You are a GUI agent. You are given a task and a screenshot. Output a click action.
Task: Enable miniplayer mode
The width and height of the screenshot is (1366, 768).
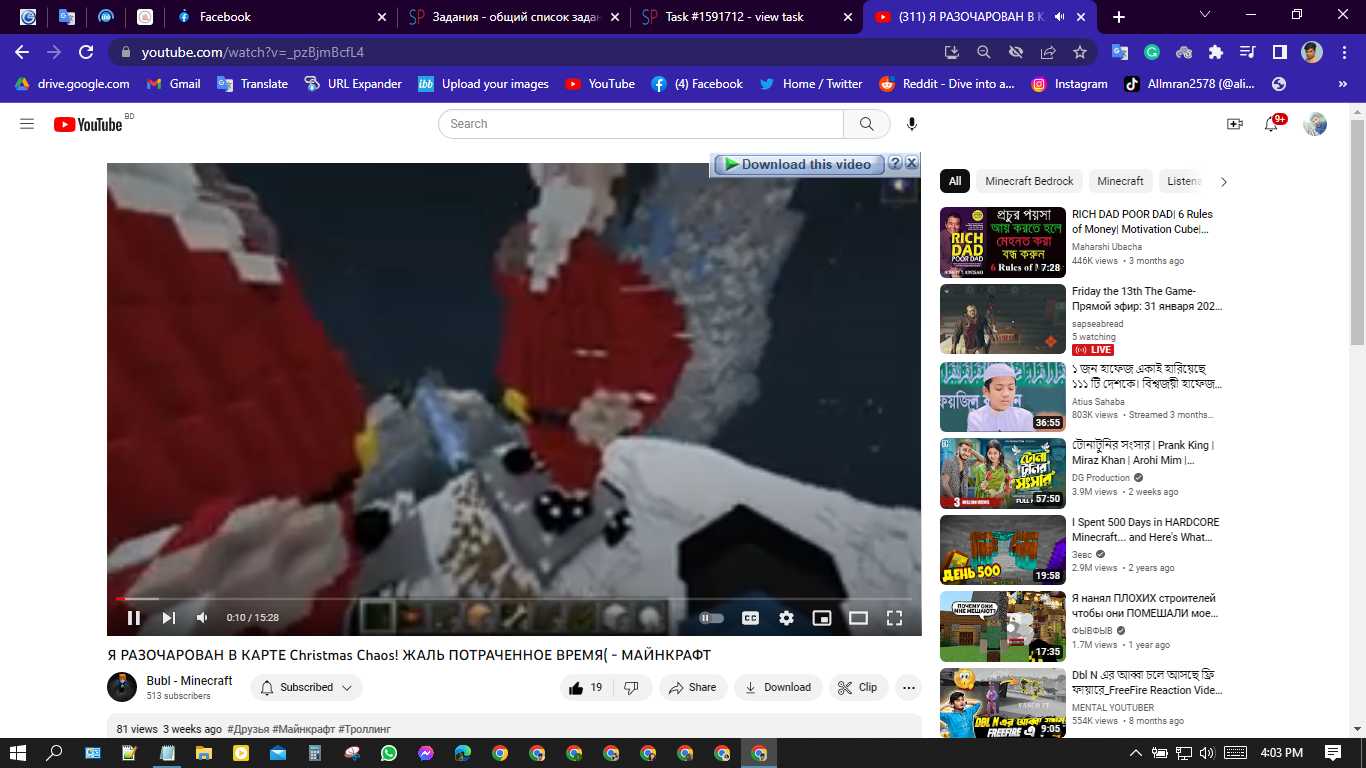(x=822, y=618)
